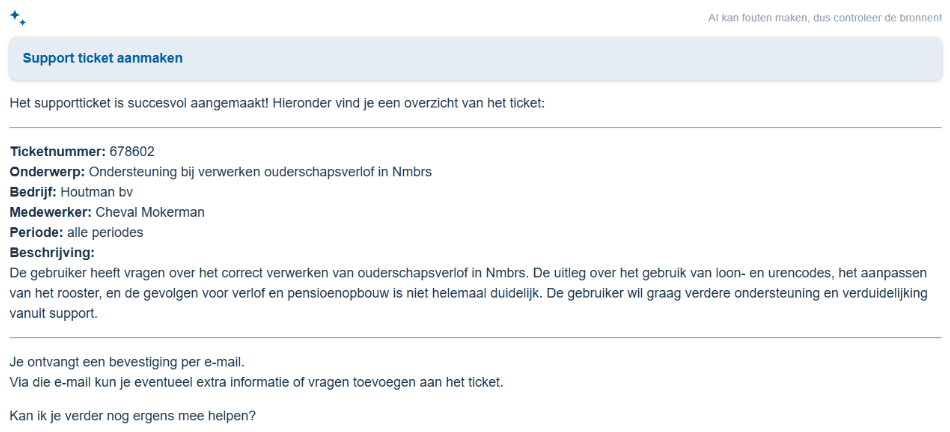
Task: Click the AI sparkle icon
Action: click(x=18, y=18)
